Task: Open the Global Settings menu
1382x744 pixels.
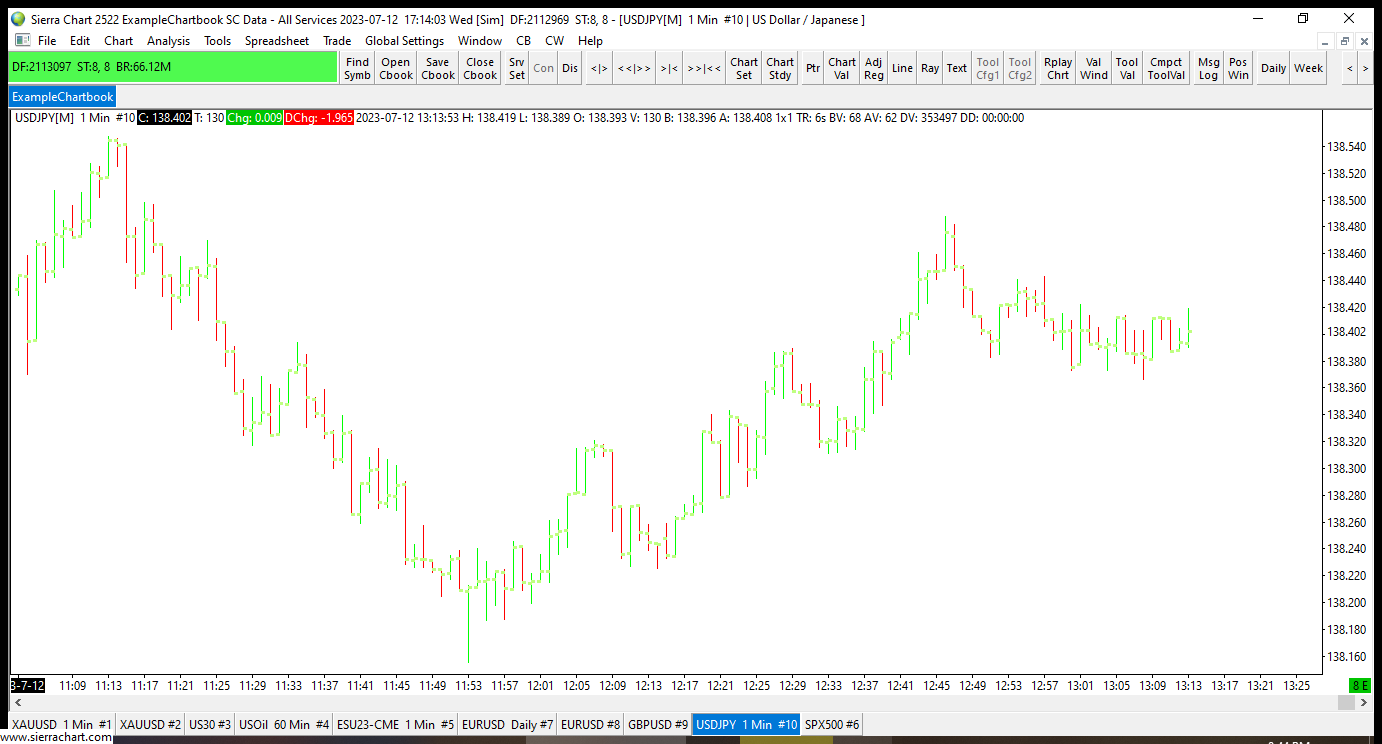Action: (404, 41)
